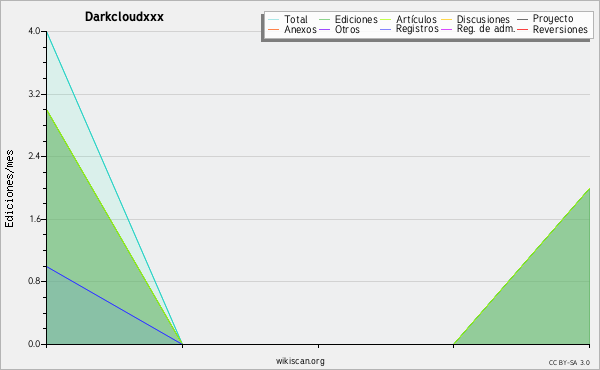Click the 4.0 y-axis value
The height and width of the screenshot is (370, 600).
coord(34,31)
